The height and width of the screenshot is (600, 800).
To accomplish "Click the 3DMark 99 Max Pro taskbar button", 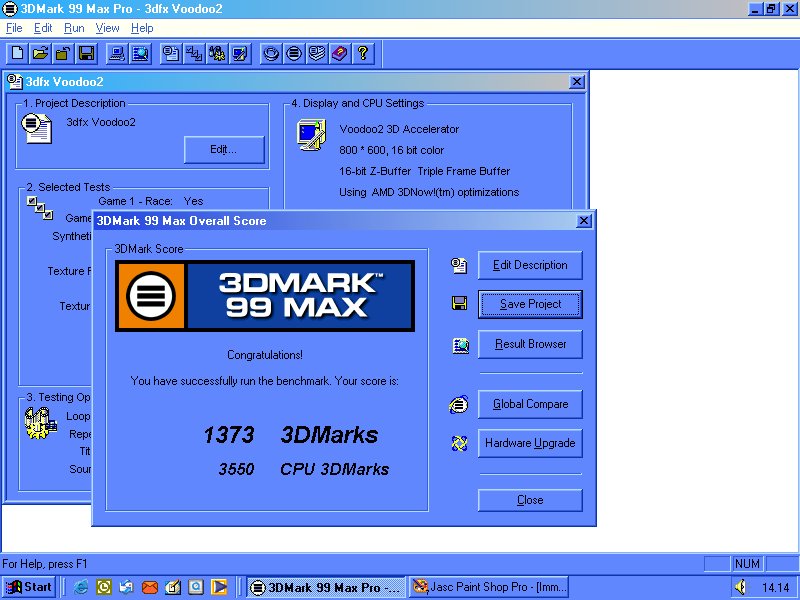I will pyautogui.click(x=326, y=587).
